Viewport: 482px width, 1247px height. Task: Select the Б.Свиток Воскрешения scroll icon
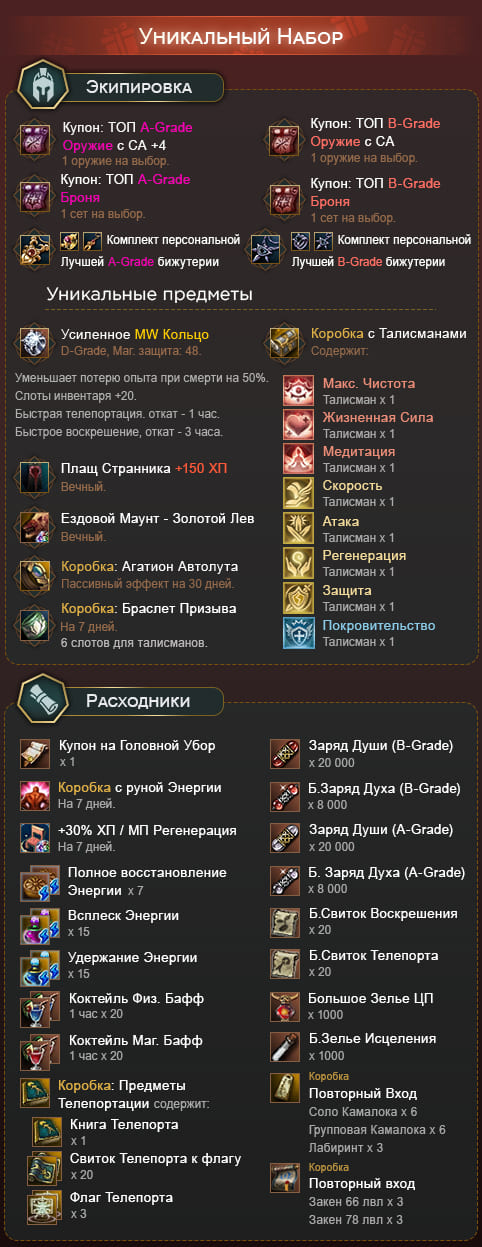click(x=286, y=921)
